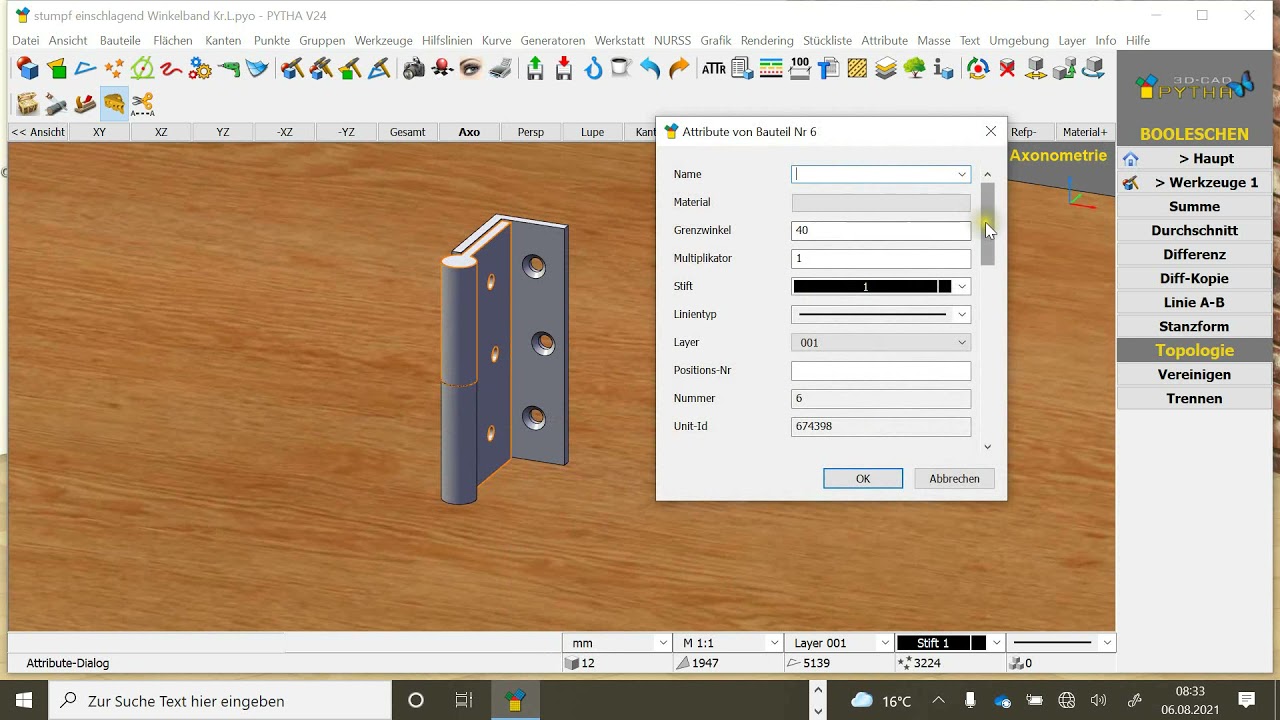Open the green tree environment icon

coord(914,69)
